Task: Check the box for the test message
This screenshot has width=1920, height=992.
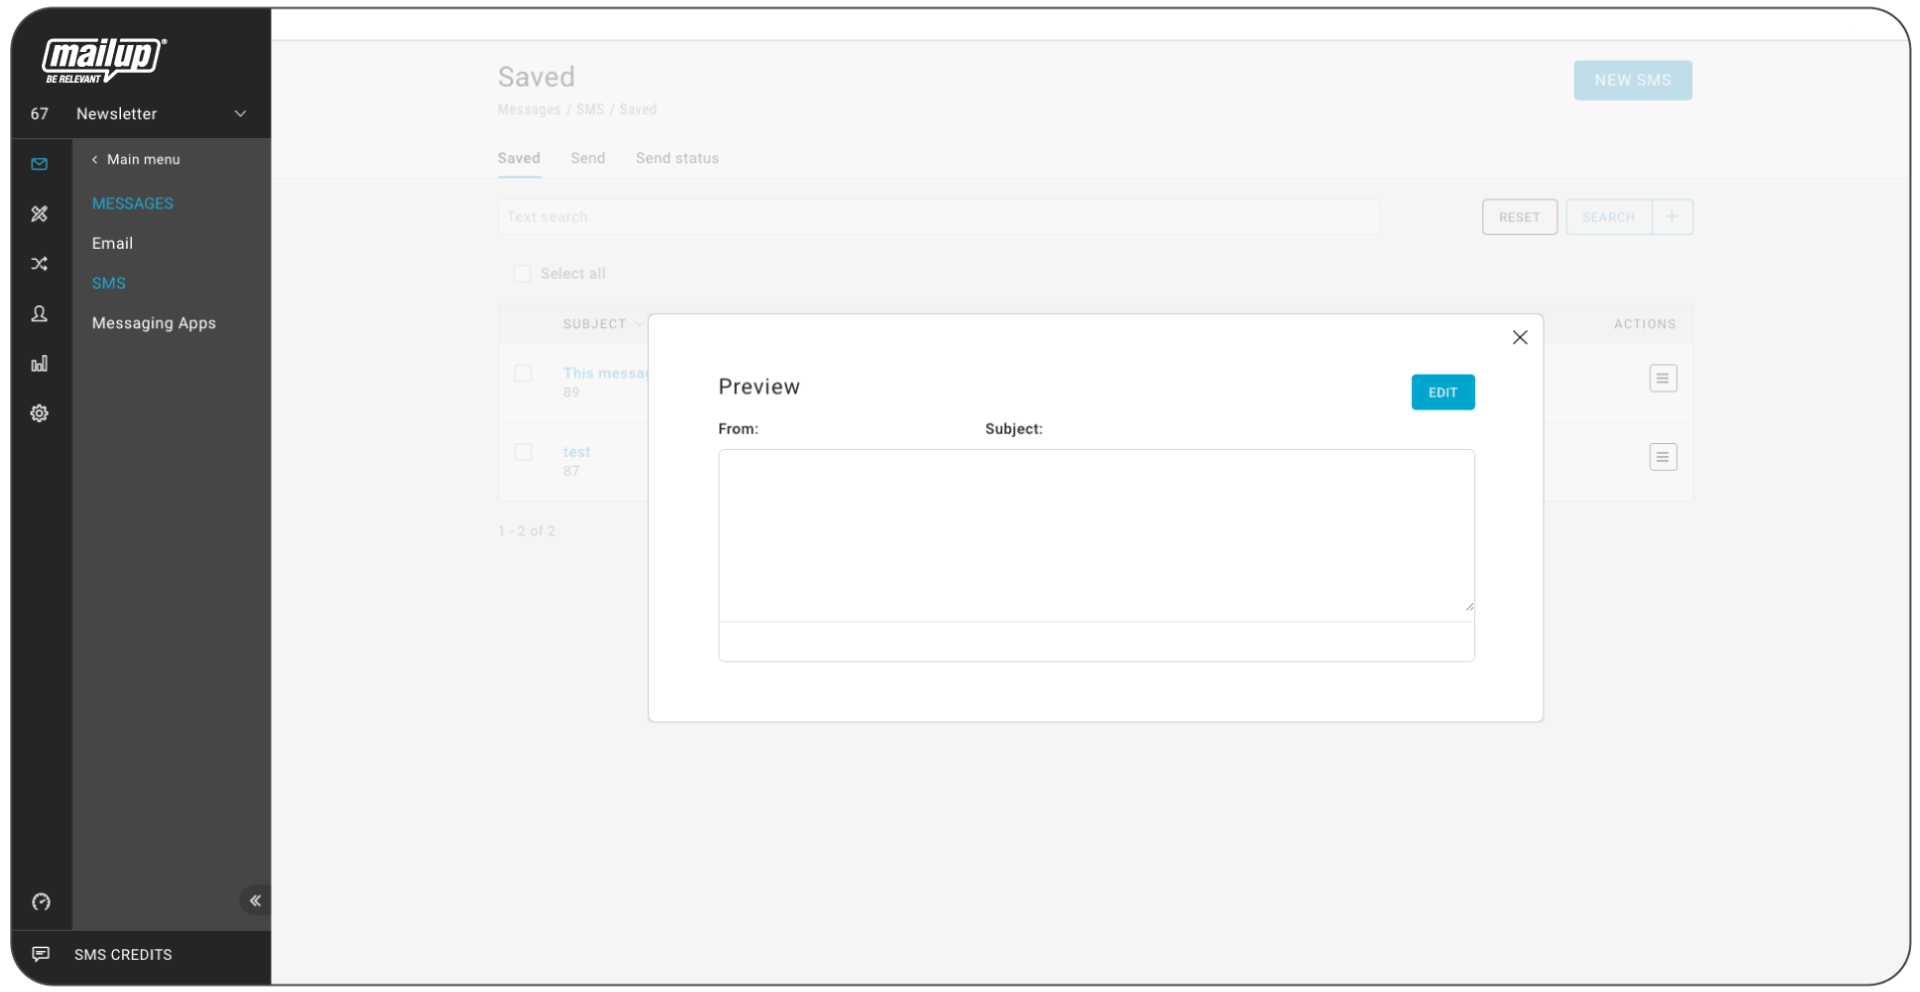Action: click(x=523, y=452)
